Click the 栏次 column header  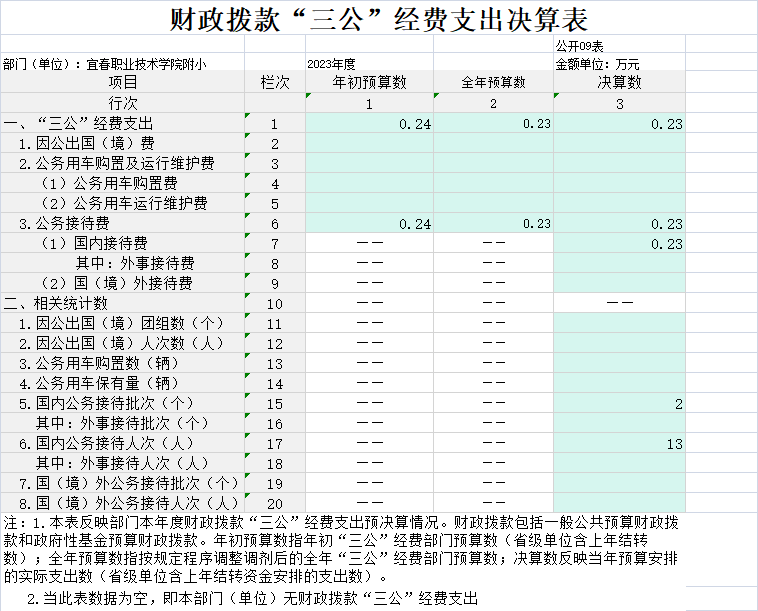tap(274, 82)
